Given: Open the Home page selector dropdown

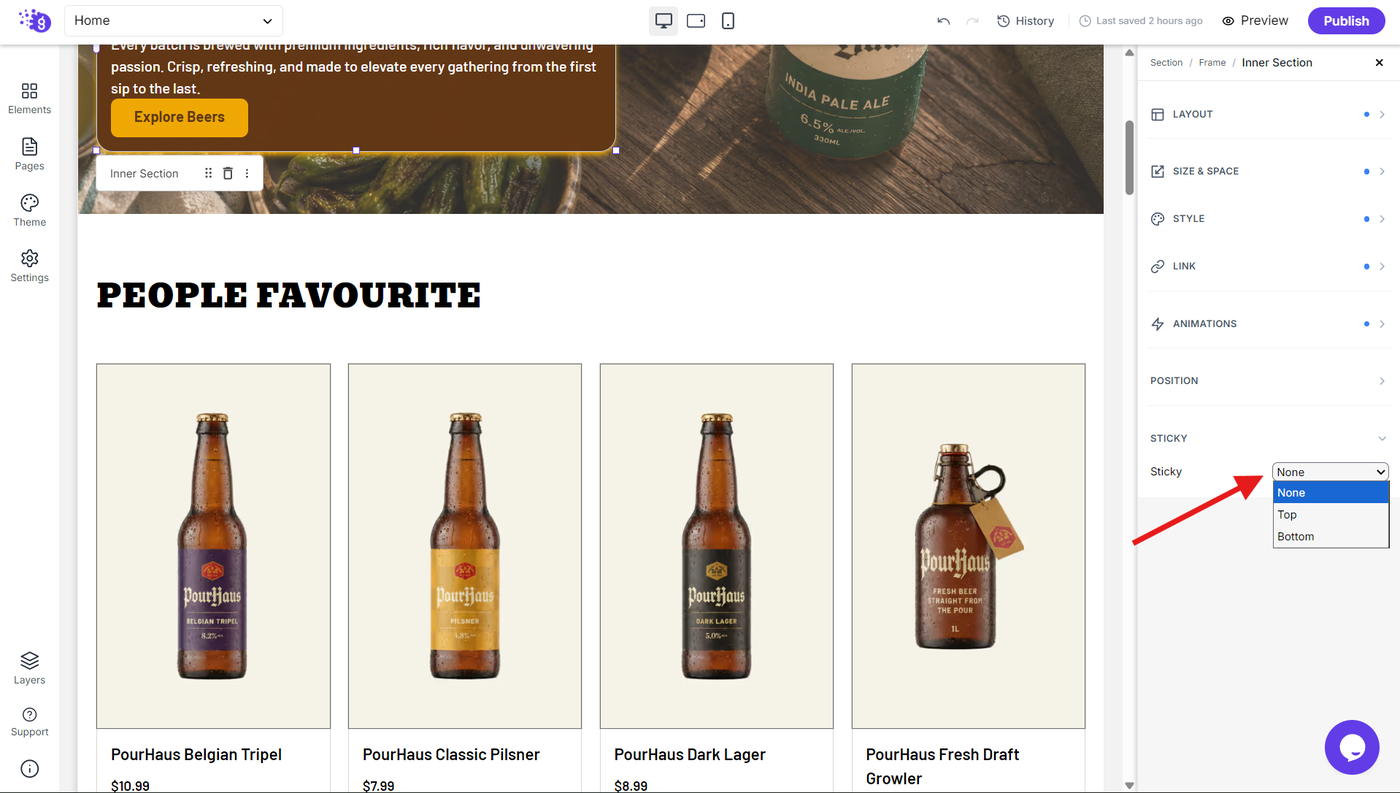Looking at the screenshot, I should point(174,20).
